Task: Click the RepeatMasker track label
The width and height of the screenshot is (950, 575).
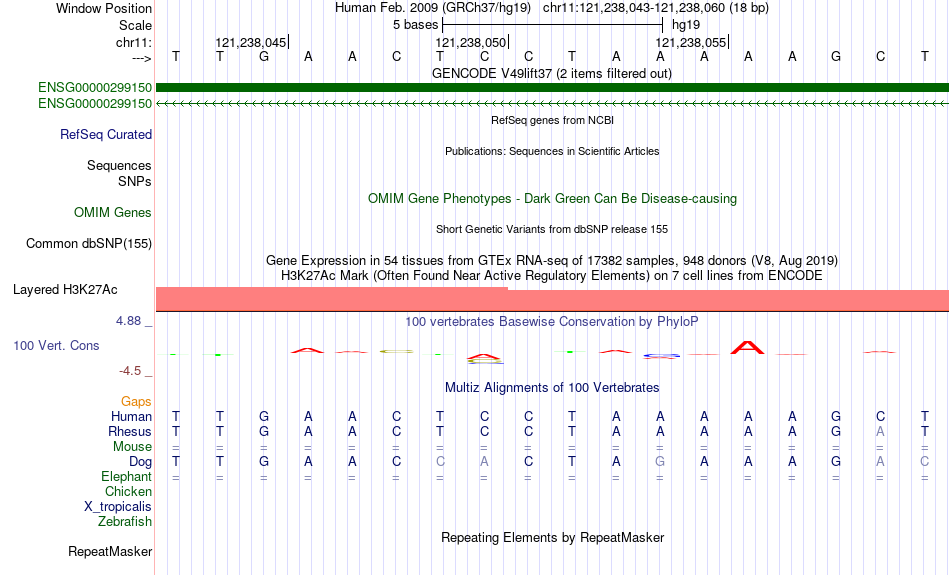Action: (x=110, y=551)
